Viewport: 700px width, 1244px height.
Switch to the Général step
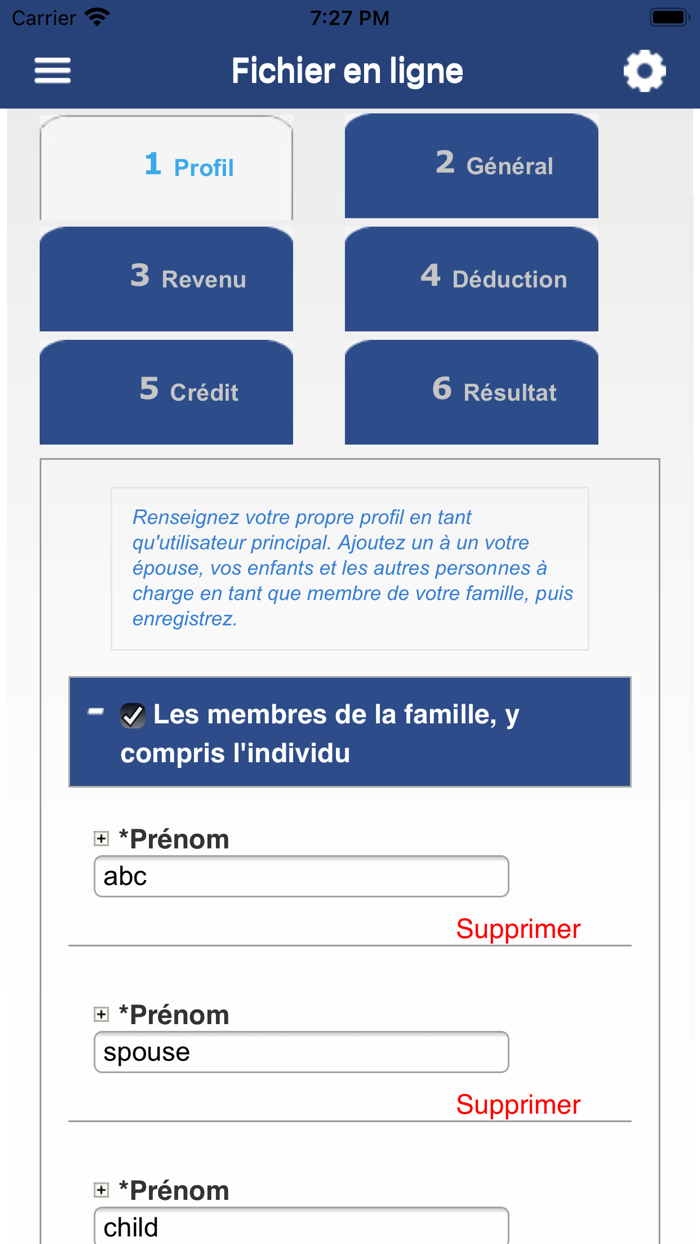tap(470, 166)
